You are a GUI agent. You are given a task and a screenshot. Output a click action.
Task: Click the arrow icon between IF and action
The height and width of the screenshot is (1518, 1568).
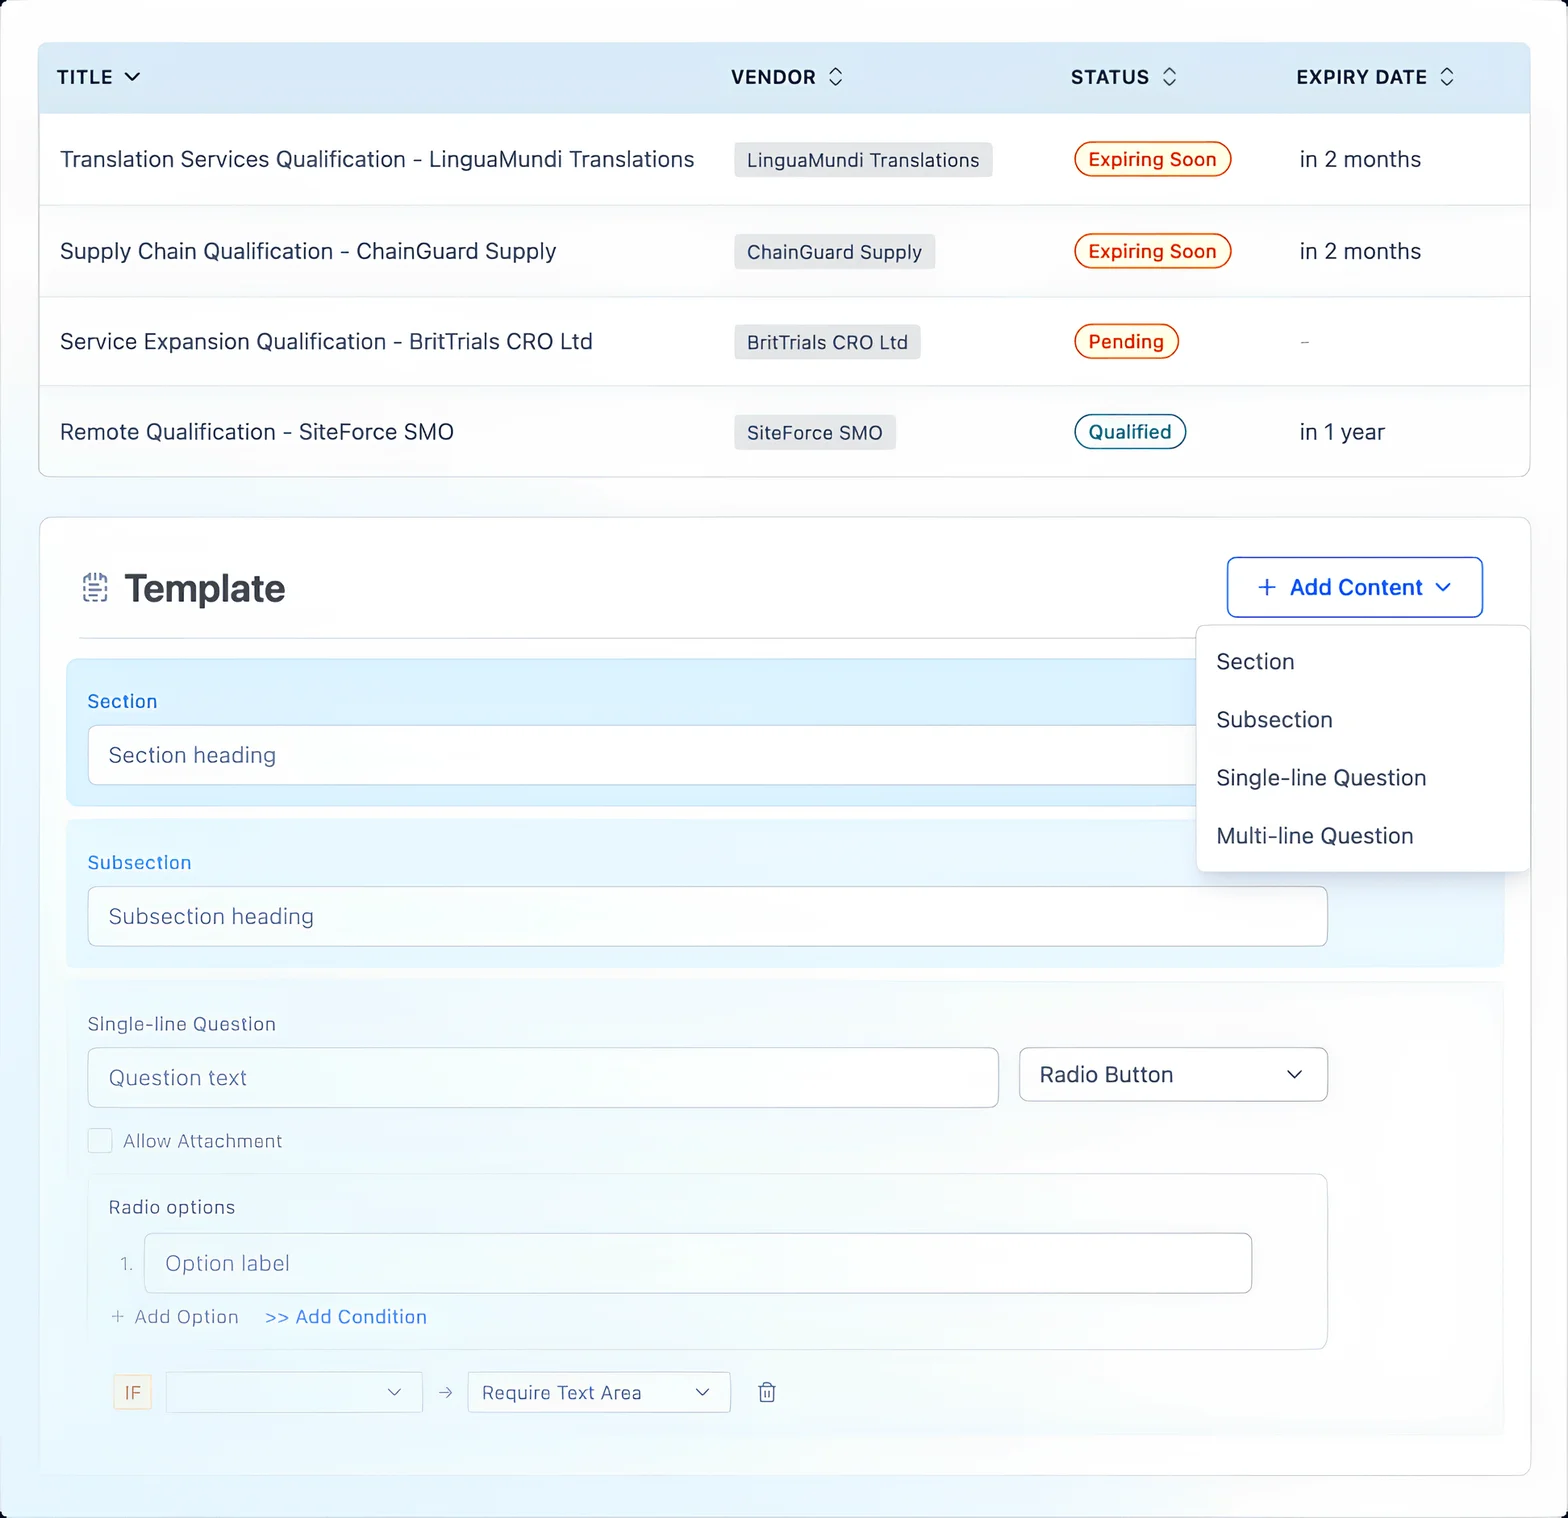(x=446, y=1392)
